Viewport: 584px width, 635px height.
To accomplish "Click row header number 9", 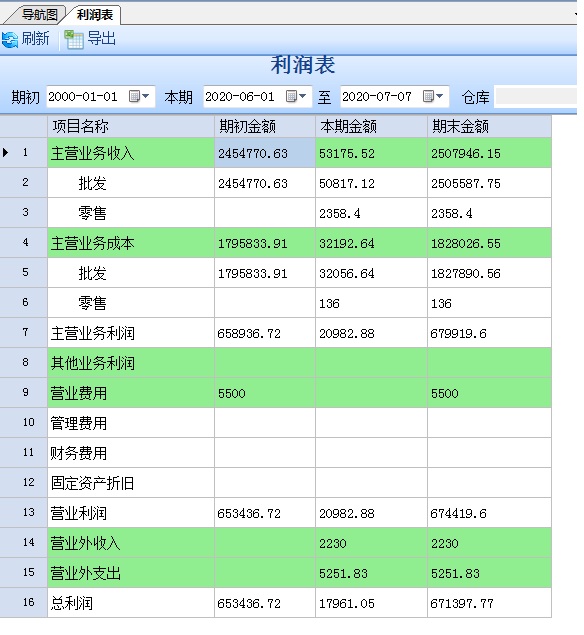I will [26, 392].
